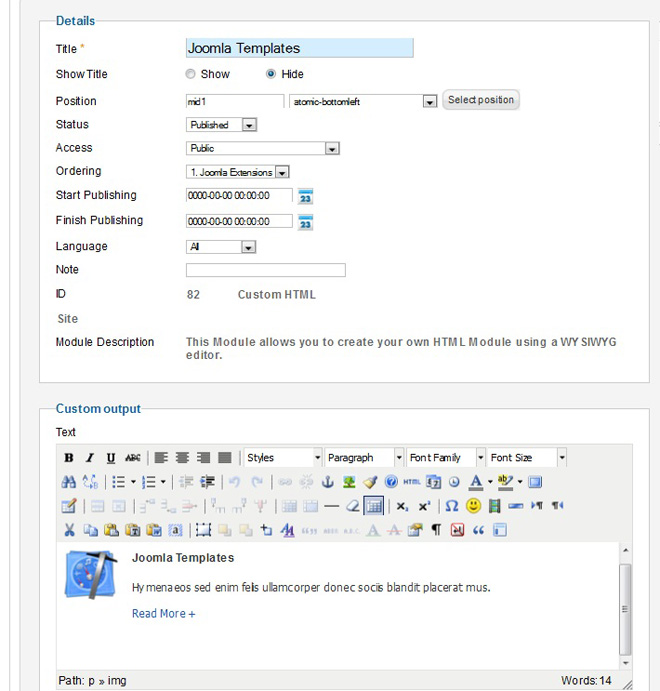660x691 pixels.
Task: Toggle bold formatting in the editor
Action: 69,458
